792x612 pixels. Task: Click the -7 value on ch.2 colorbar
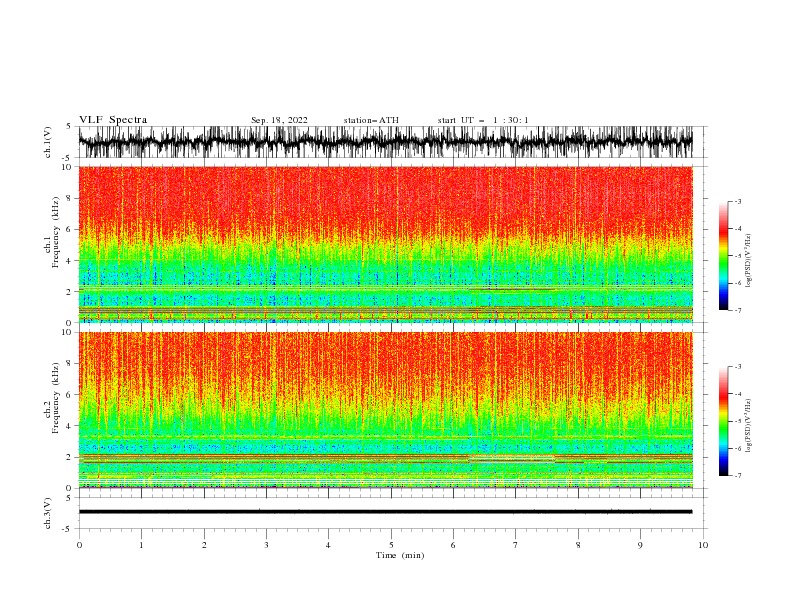tap(738, 475)
